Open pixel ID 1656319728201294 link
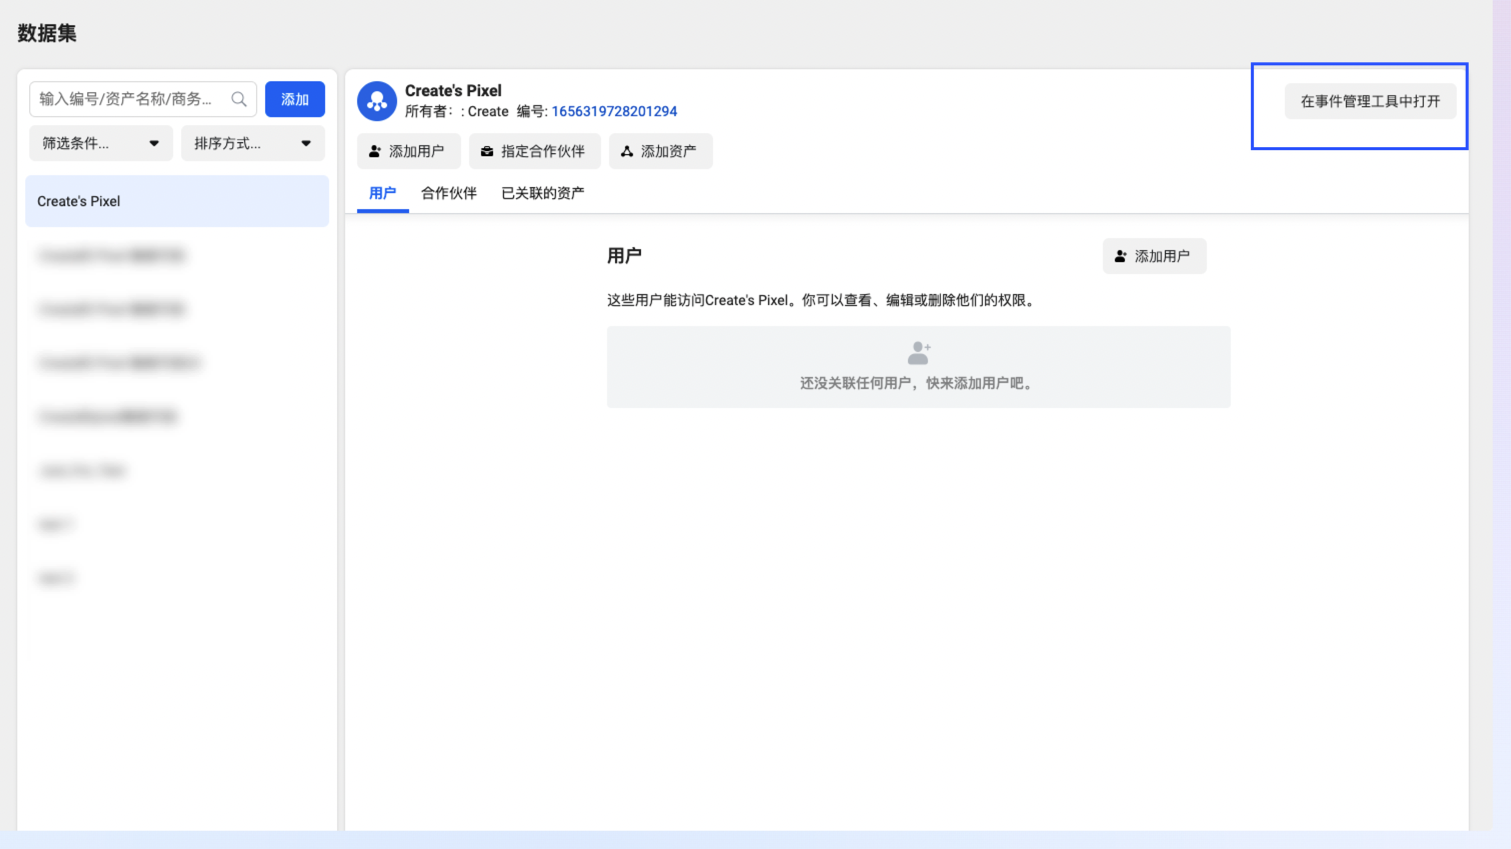 614,111
